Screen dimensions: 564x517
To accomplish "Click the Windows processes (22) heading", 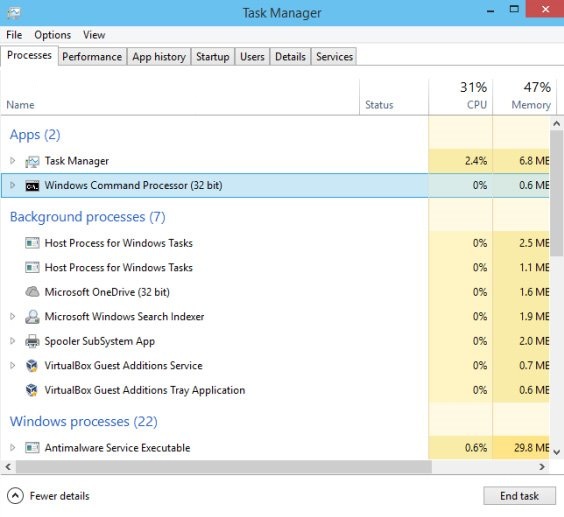I will point(83,422).
